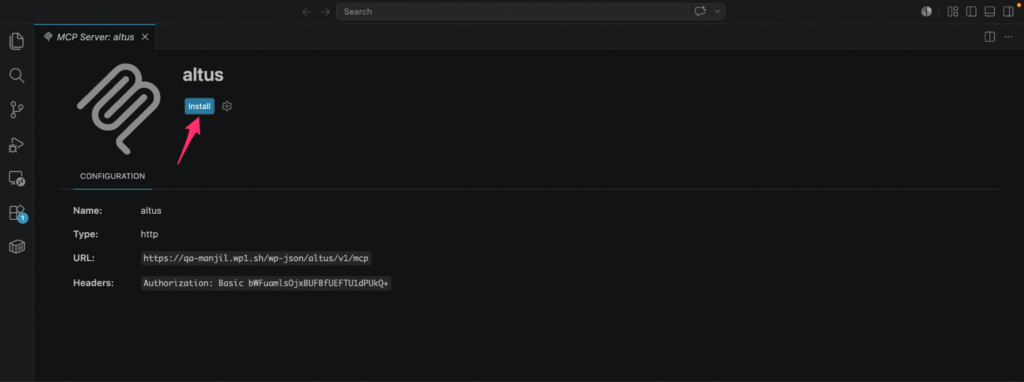Close the MCP Server: altus tab

[145, 37]
